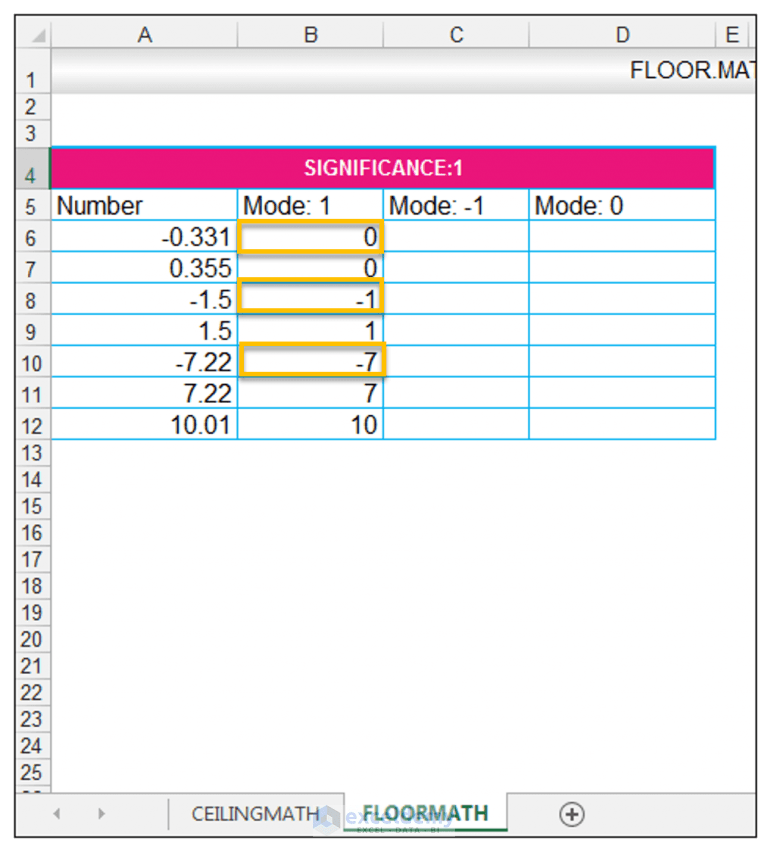Click the Mode: 1 header cell
Viewport: 768px width, 852px height.
(x=310, y=205)
